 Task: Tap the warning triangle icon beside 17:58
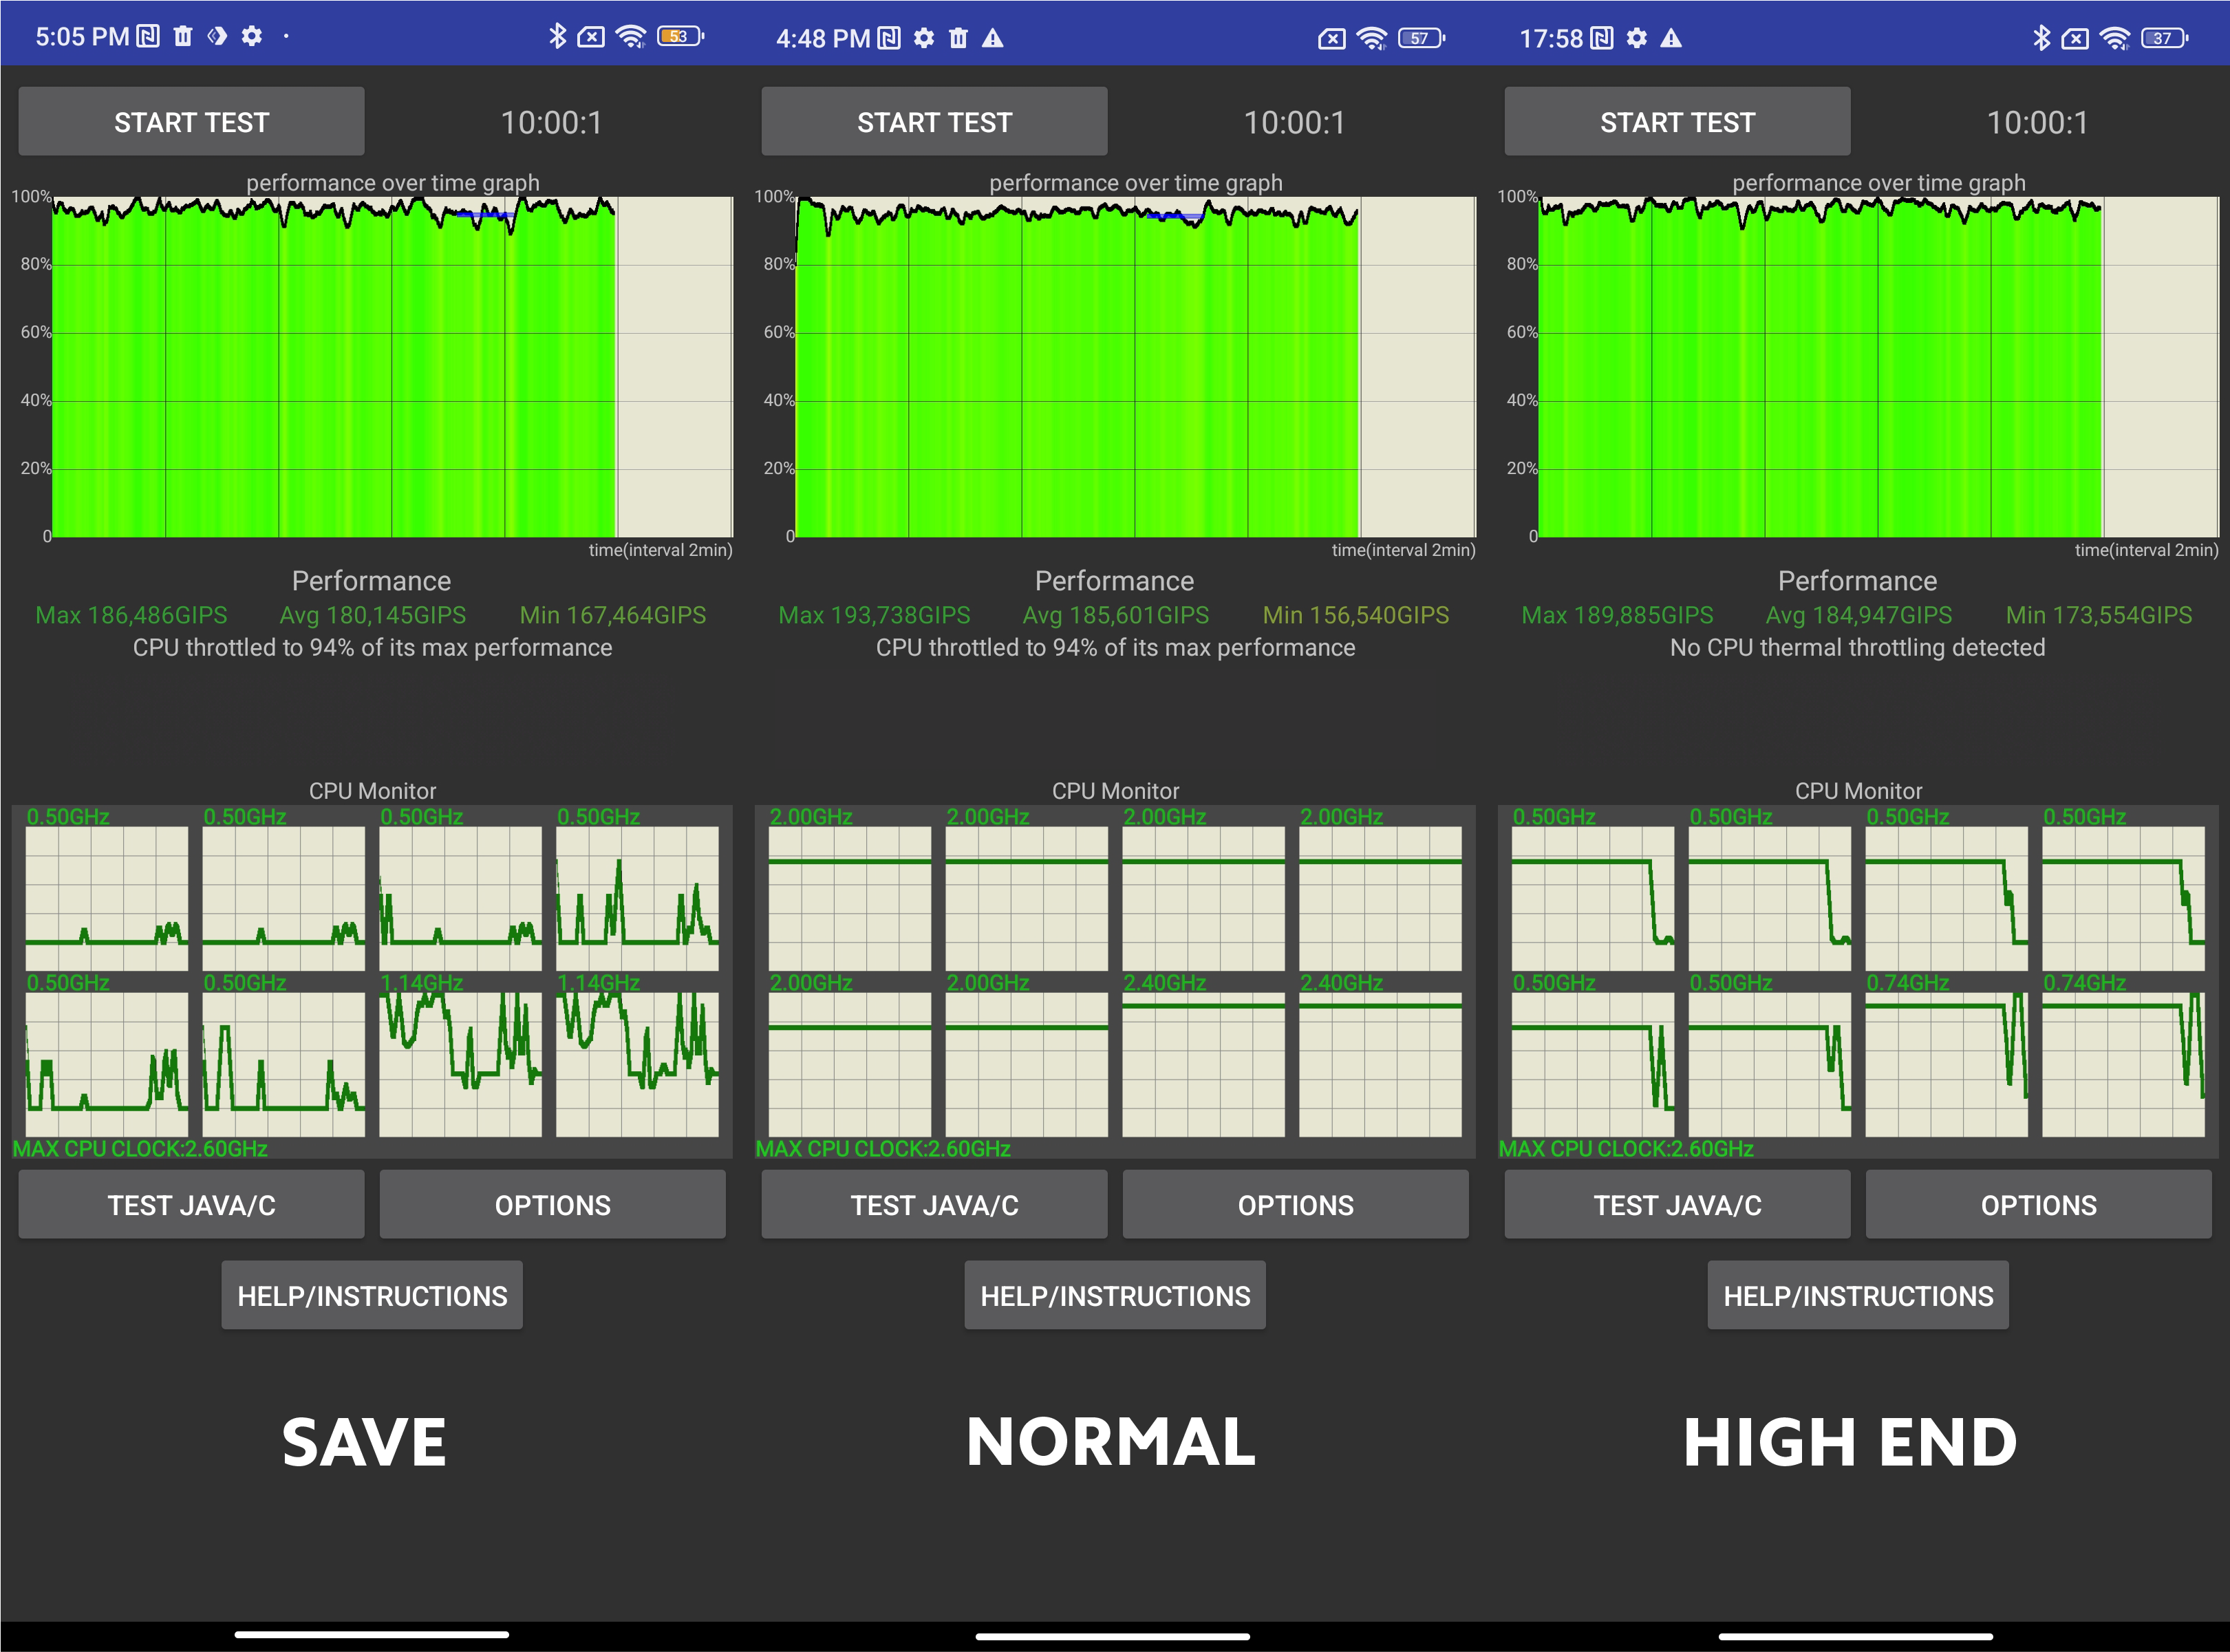1671,38
